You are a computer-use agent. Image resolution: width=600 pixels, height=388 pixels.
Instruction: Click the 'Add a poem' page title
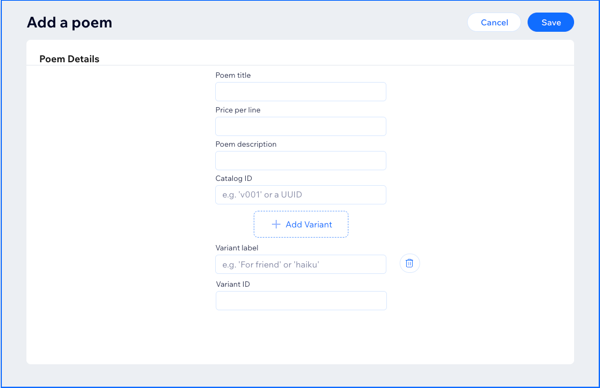coord(69,23)
